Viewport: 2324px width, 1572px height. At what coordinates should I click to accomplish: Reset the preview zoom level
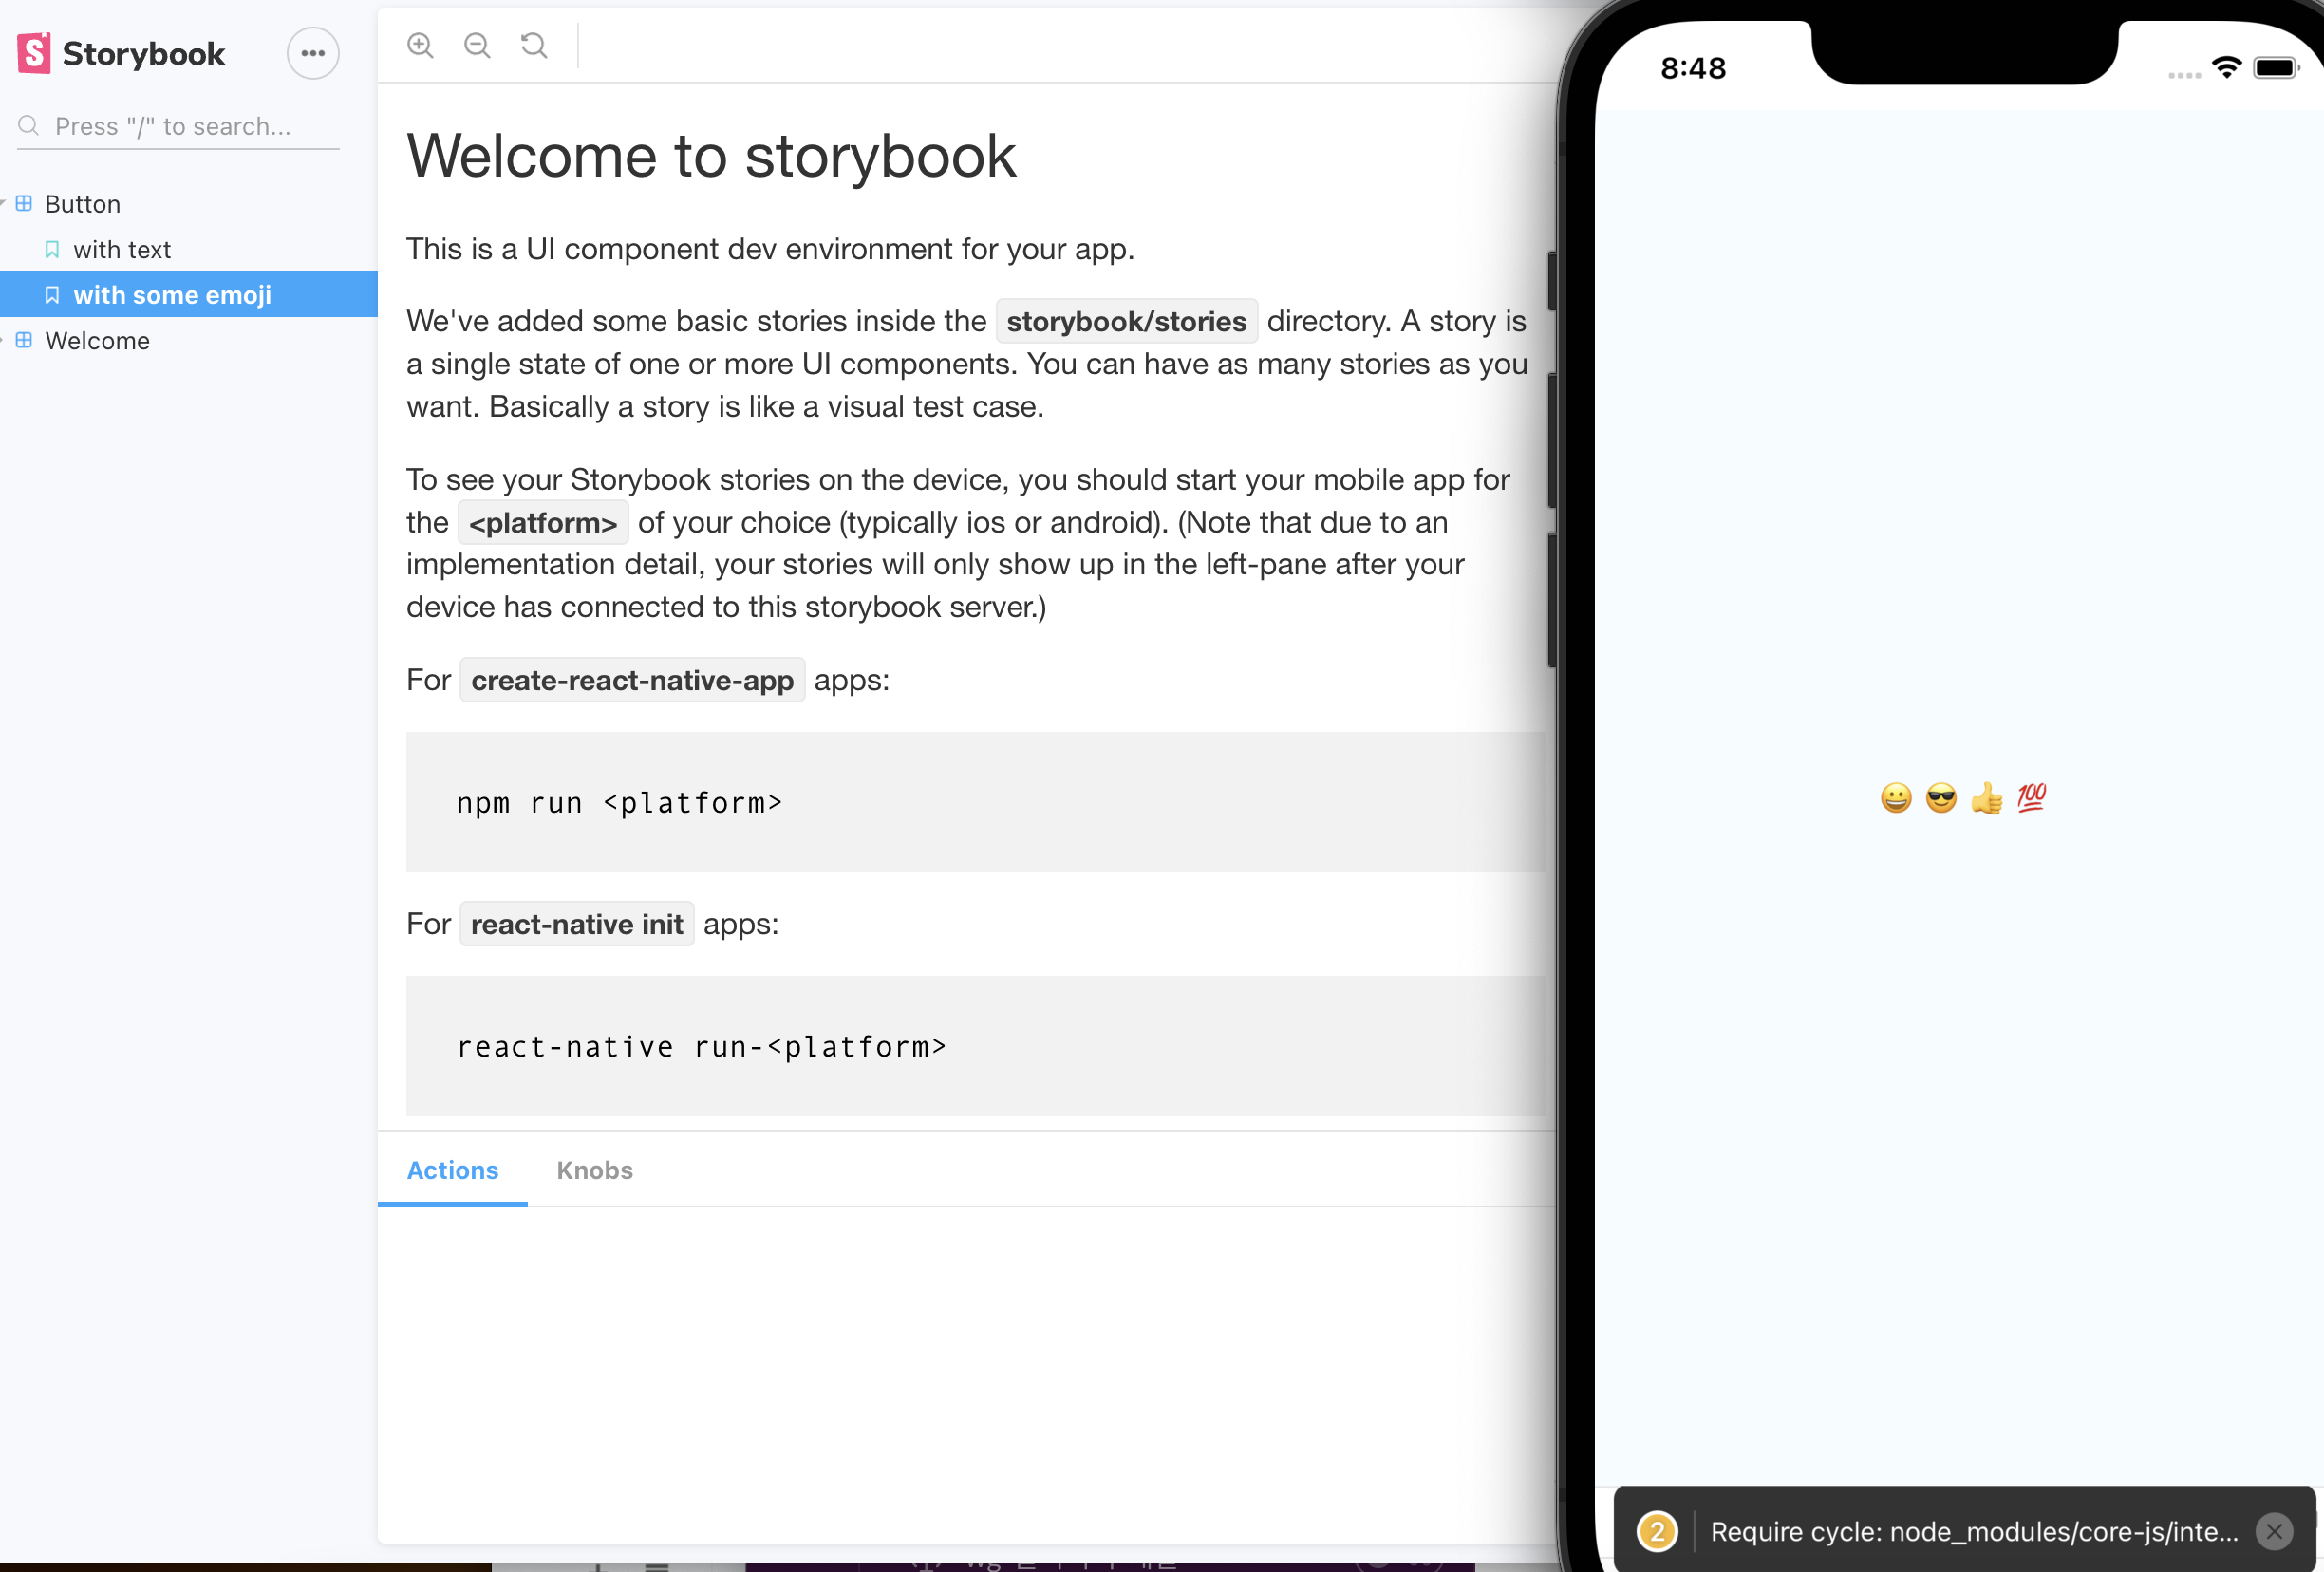pos(534,45)
